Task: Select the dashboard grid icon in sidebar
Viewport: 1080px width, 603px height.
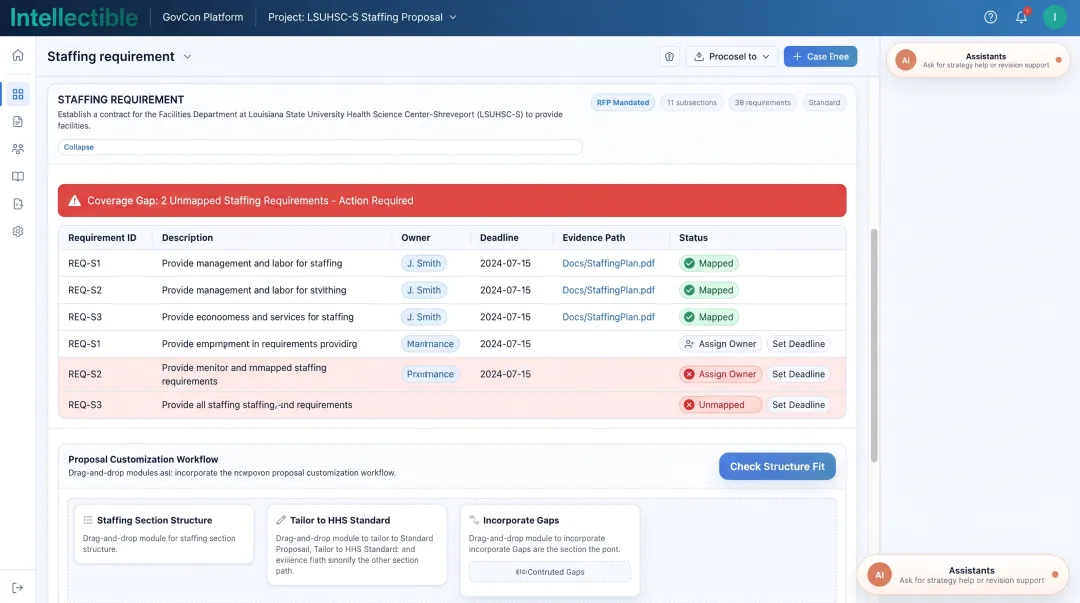Action: click(18, 94)
